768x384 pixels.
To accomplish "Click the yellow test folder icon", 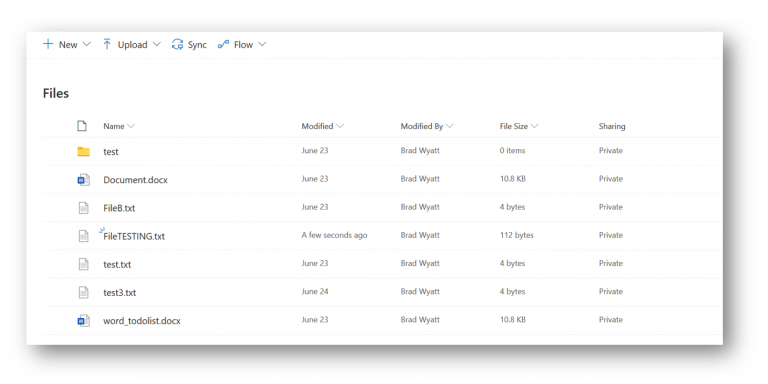I will coord(84,151).
